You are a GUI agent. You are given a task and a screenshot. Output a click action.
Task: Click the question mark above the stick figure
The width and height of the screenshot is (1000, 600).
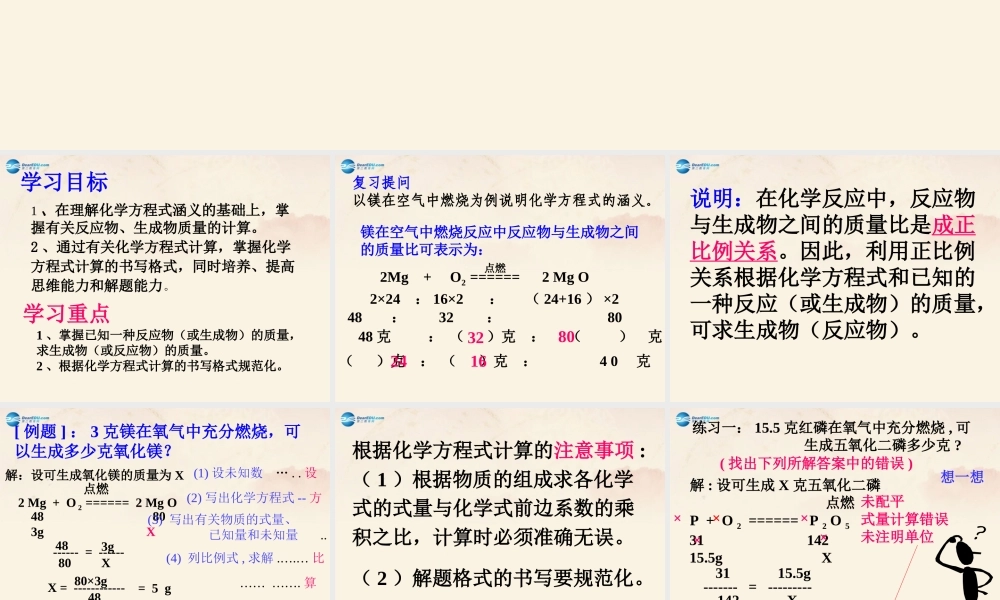[x=978, y=533]
